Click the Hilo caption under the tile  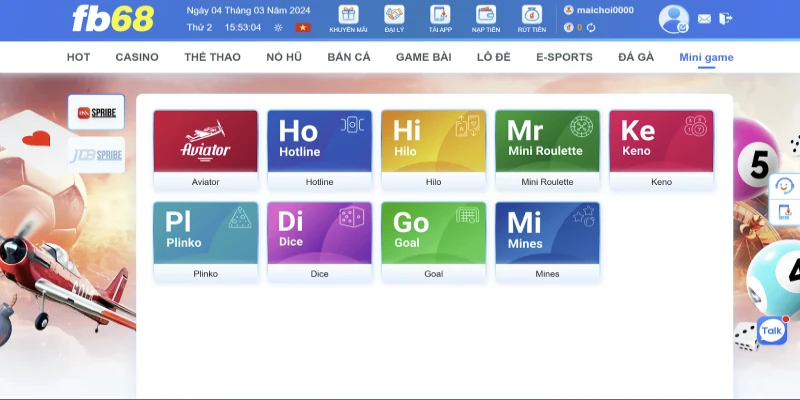[x=434, y=182]
